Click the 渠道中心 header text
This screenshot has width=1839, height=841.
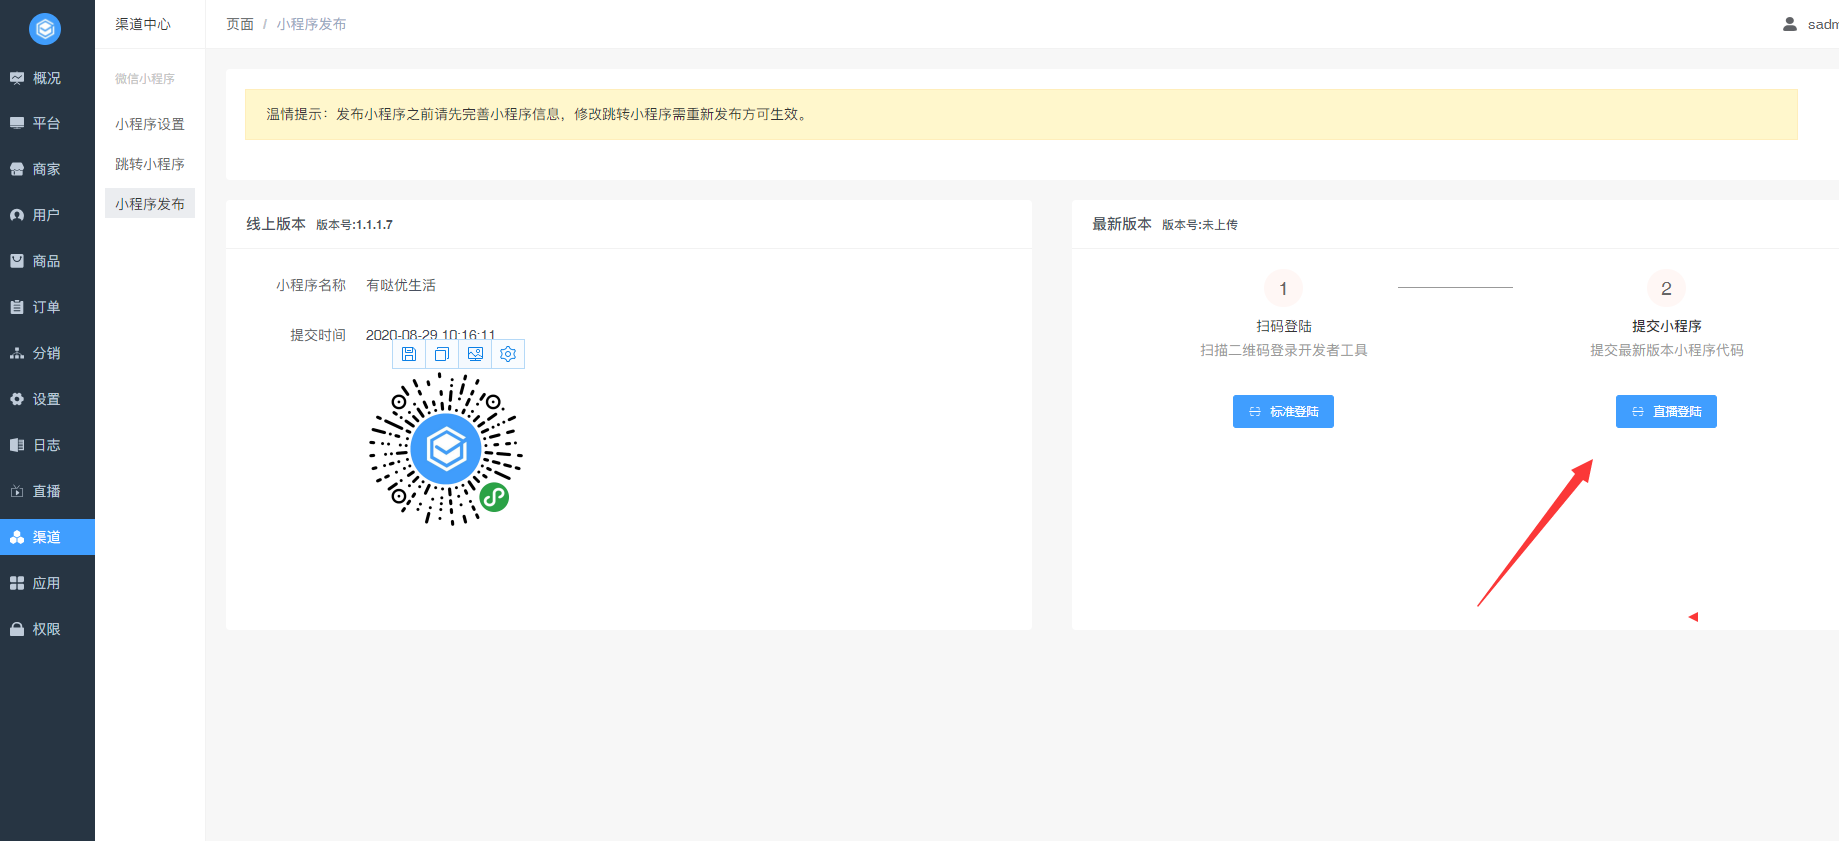(x=143, y=24)
